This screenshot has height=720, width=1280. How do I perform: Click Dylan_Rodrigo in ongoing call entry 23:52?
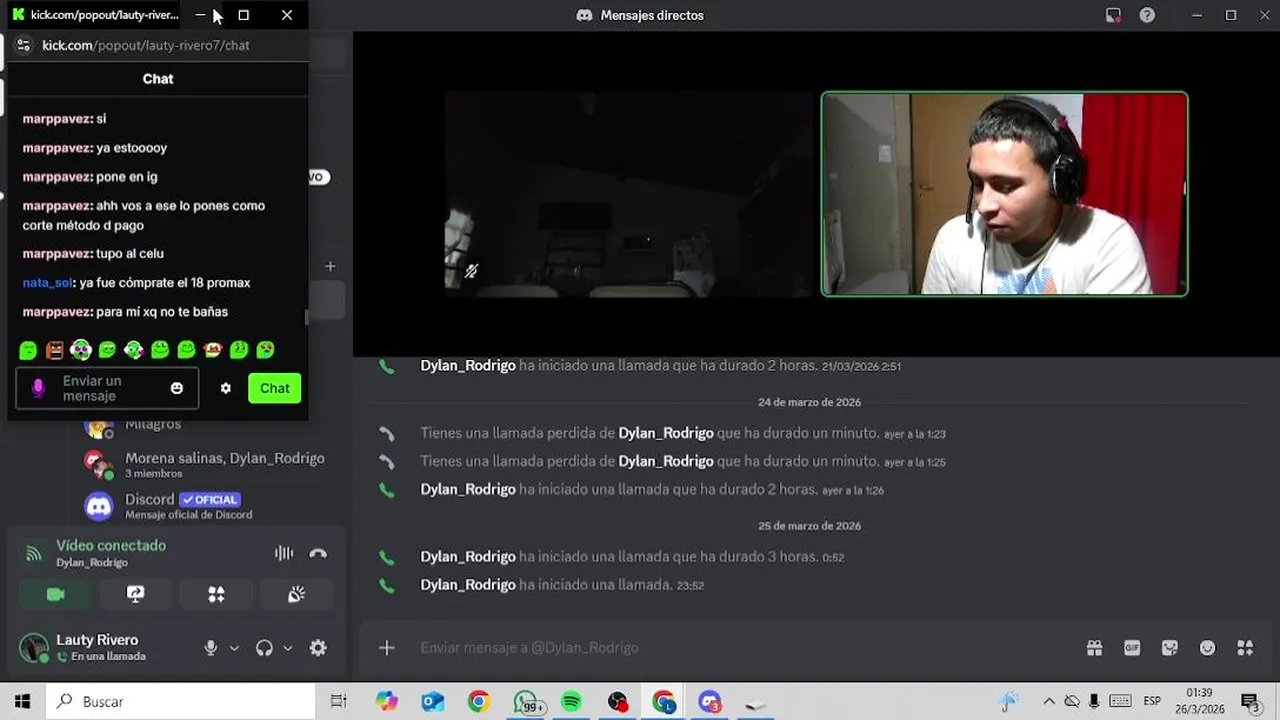coord(468,585)
